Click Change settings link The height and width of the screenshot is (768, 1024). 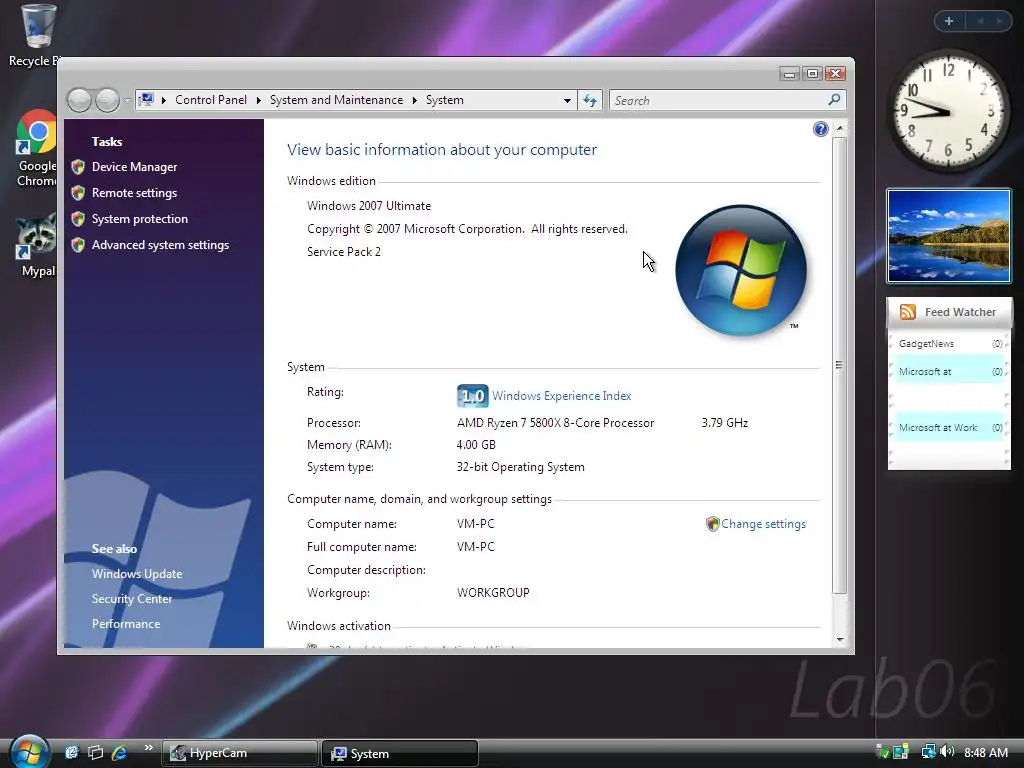tap(763, 524)
